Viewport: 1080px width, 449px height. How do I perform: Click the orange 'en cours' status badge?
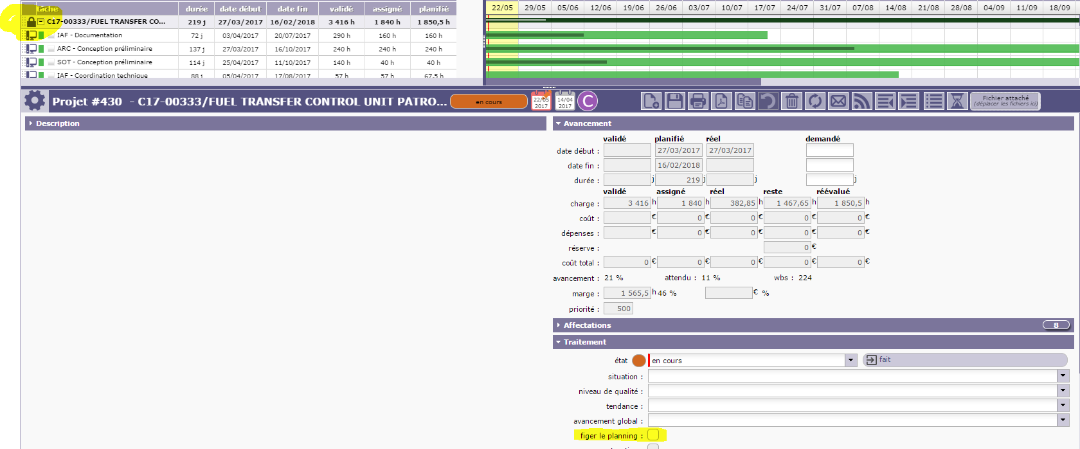488,101
